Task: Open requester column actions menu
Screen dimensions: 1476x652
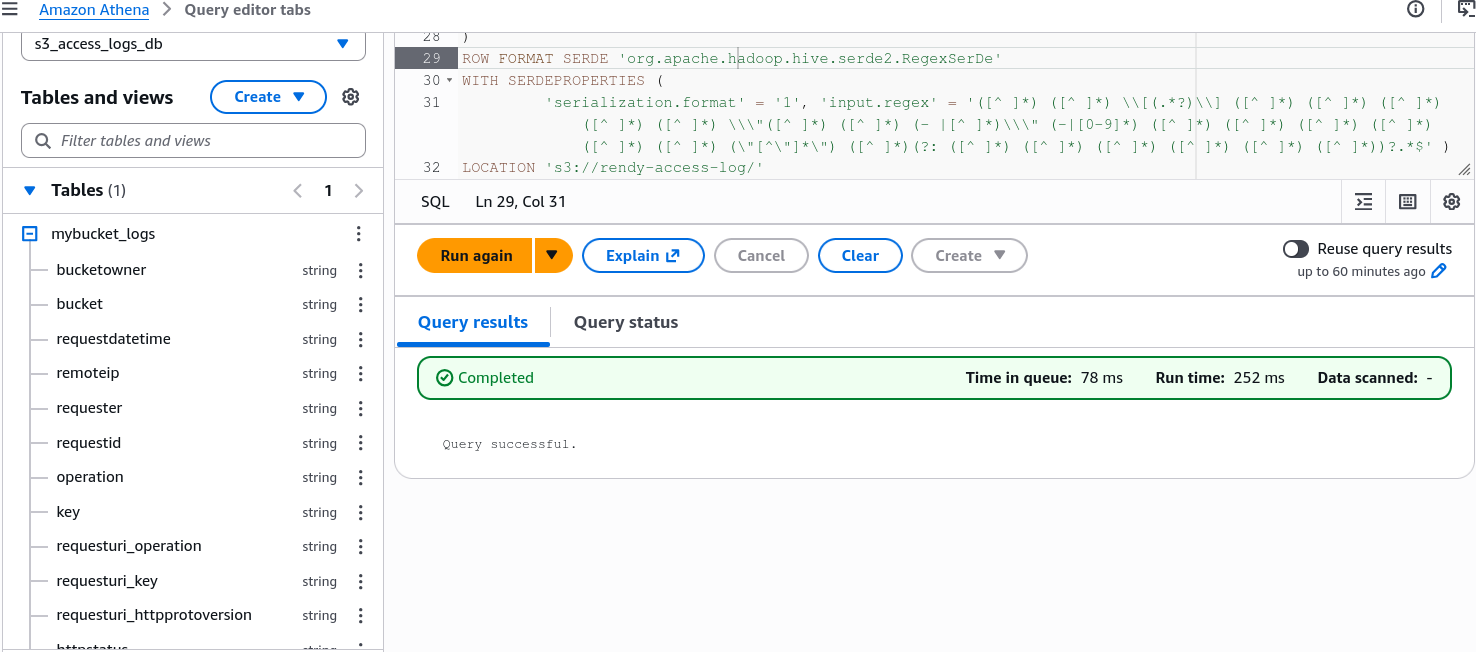Action: pyautogui.click(x=361, y=409)
